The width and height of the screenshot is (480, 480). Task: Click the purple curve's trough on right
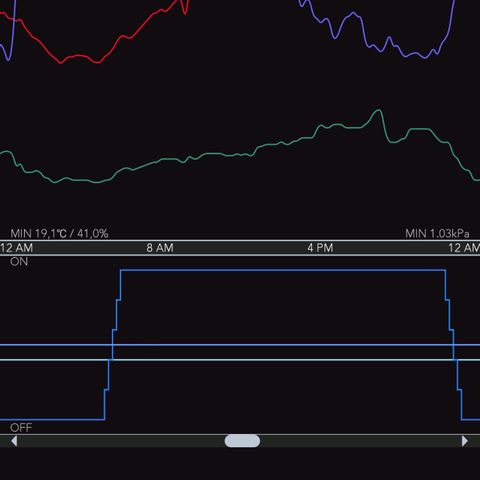[x=424, y=57]
